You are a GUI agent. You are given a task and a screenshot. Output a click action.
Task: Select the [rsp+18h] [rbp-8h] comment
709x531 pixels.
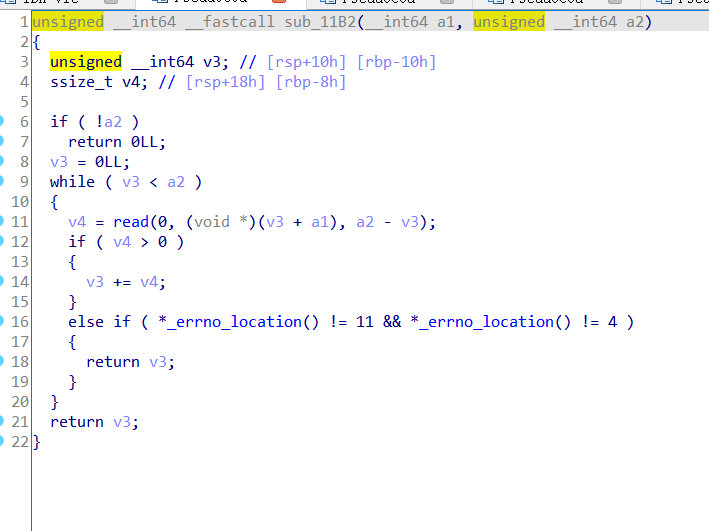pos(266,82)
